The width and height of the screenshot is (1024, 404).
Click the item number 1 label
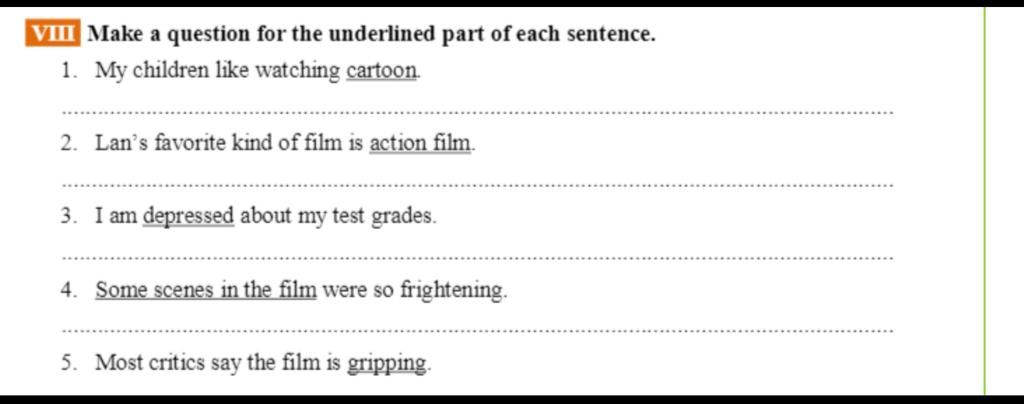(67, 70)
